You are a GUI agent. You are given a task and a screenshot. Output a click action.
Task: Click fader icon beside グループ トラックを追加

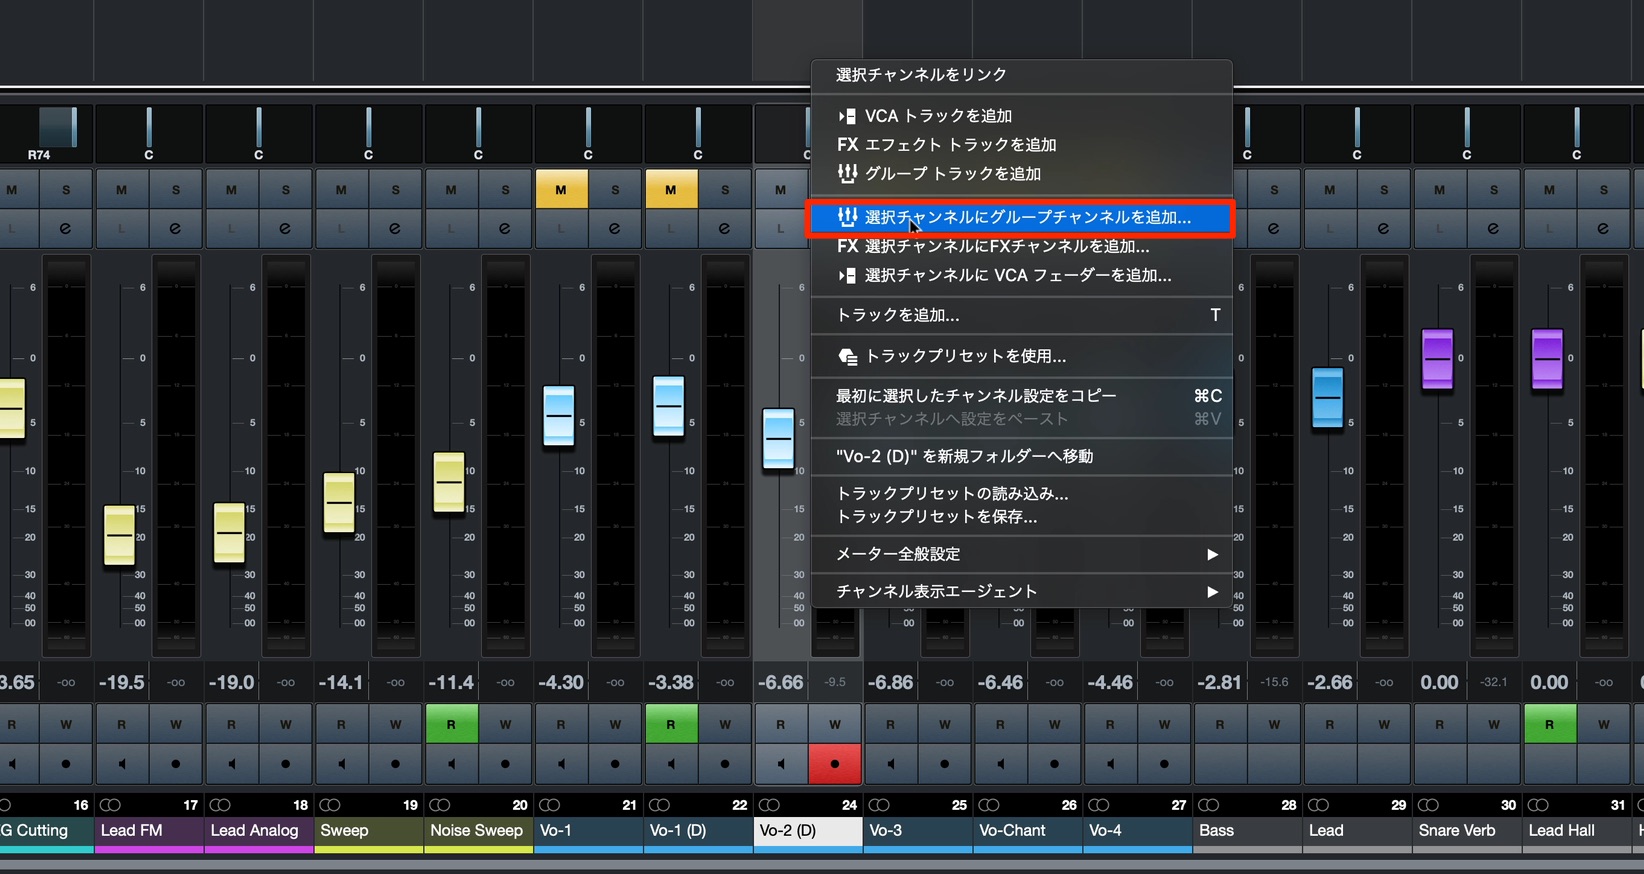(x=847, y=173)
